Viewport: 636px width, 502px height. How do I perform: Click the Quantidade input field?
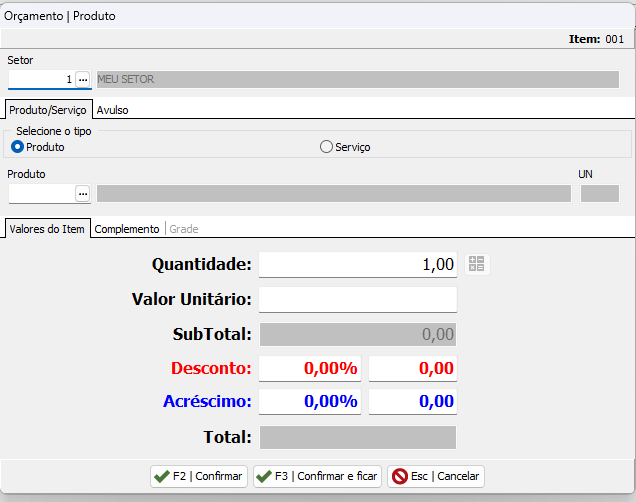[358, 264]
